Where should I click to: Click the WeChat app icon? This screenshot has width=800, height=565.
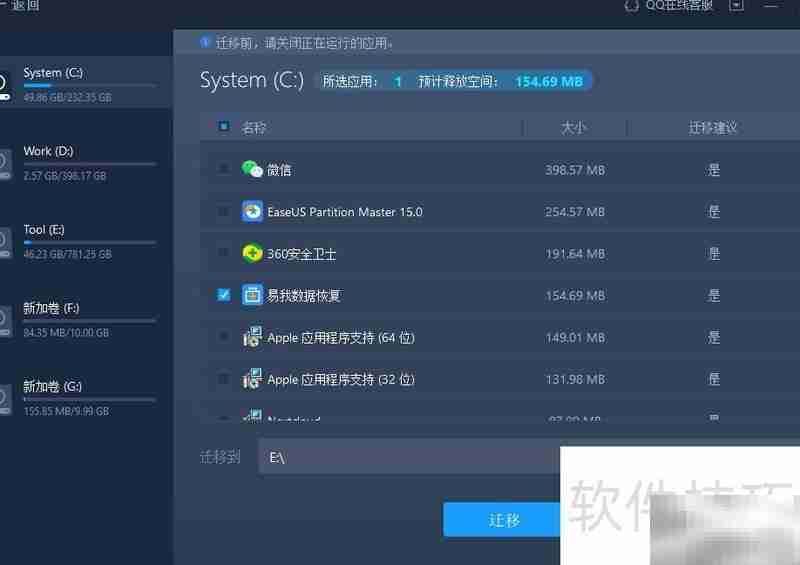pyautogui.click(x=252, y=169)
